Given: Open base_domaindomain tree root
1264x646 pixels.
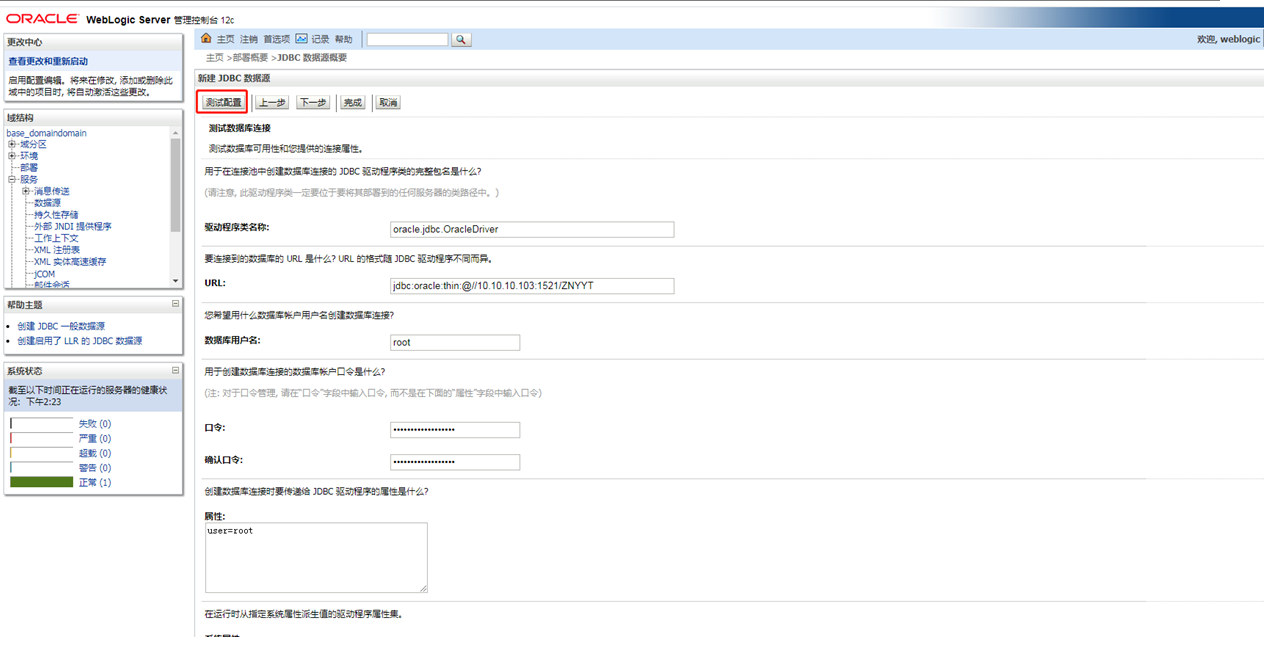Looking at the screenshot, I should pos(46,133).
